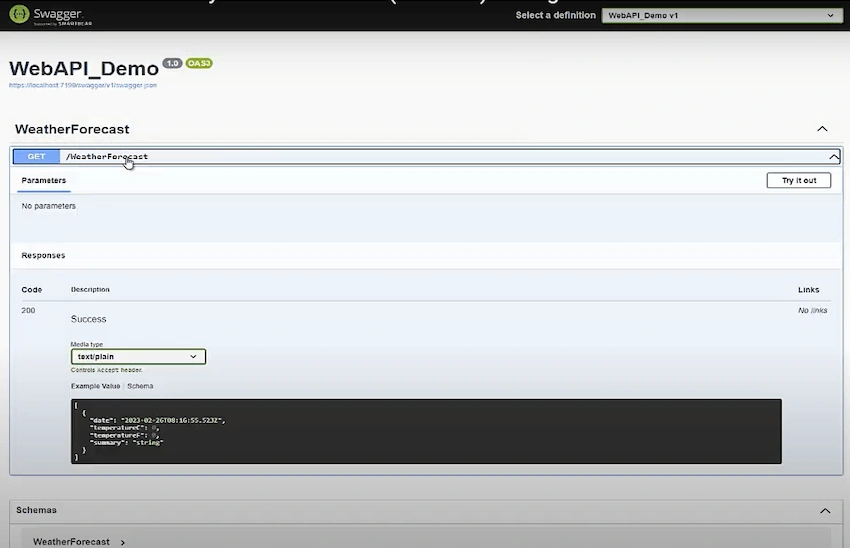Click the Success description text
Screen dimensions: 850x548
[x=88, y=319]
